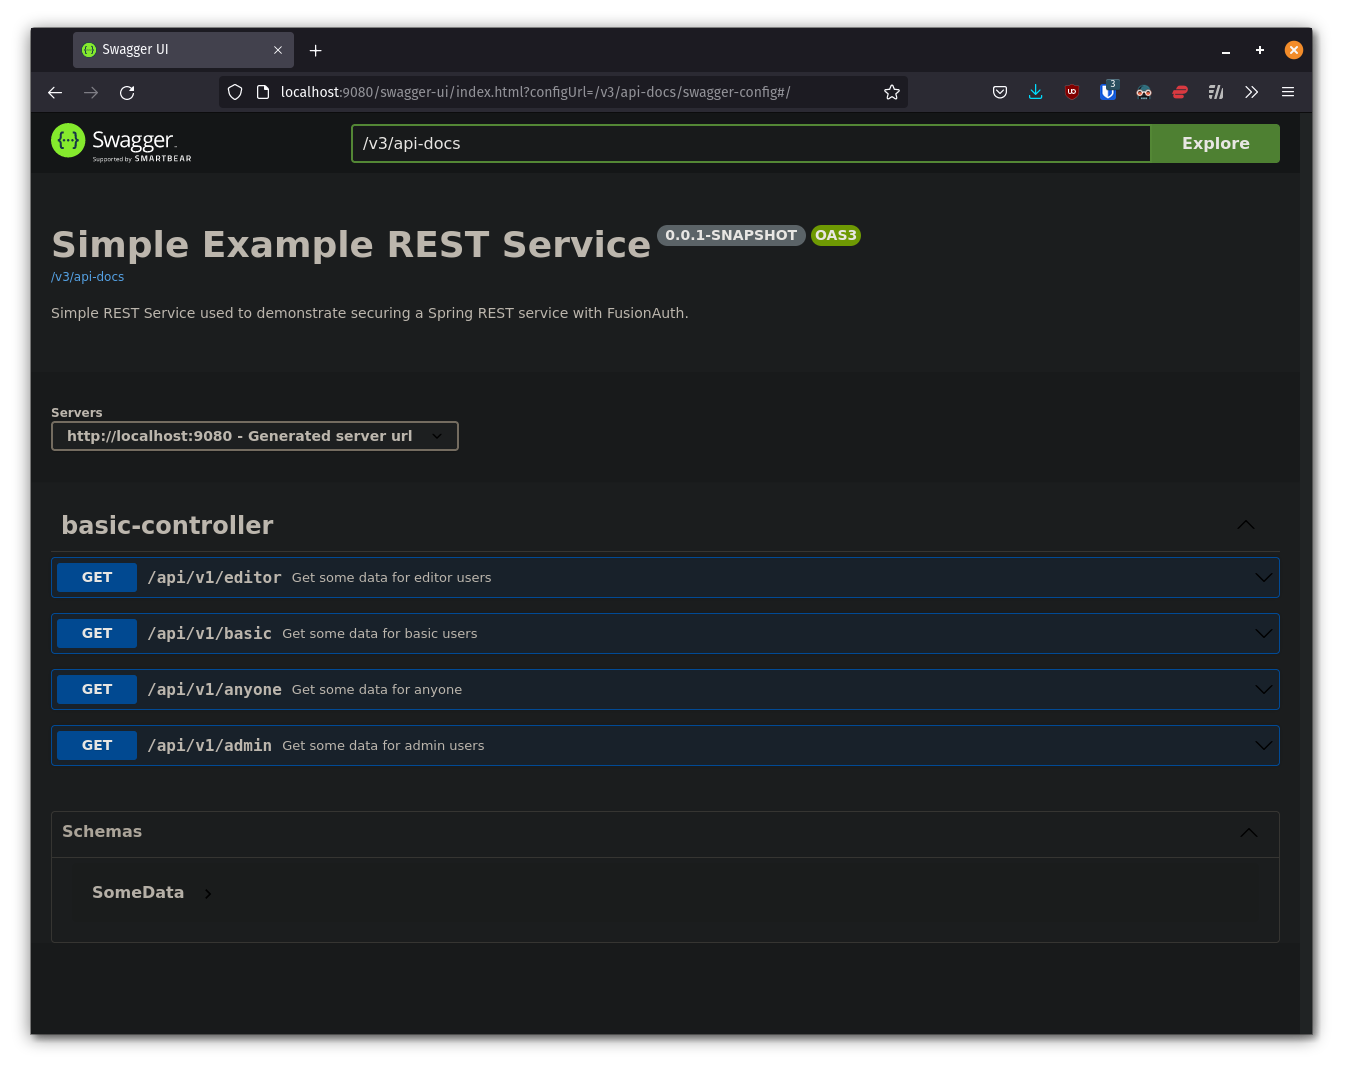Focus the /v3/api-docs spec URL field
The image size is (1347, 1072).
click(x=751, y=143)
